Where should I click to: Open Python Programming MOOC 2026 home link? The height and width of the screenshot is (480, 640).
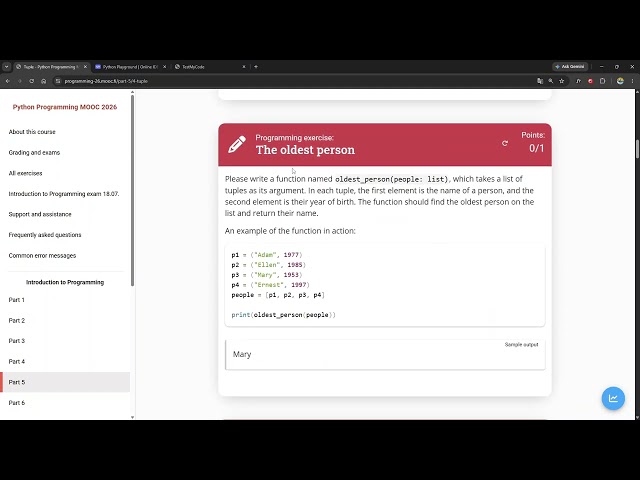tap(65, 107)
